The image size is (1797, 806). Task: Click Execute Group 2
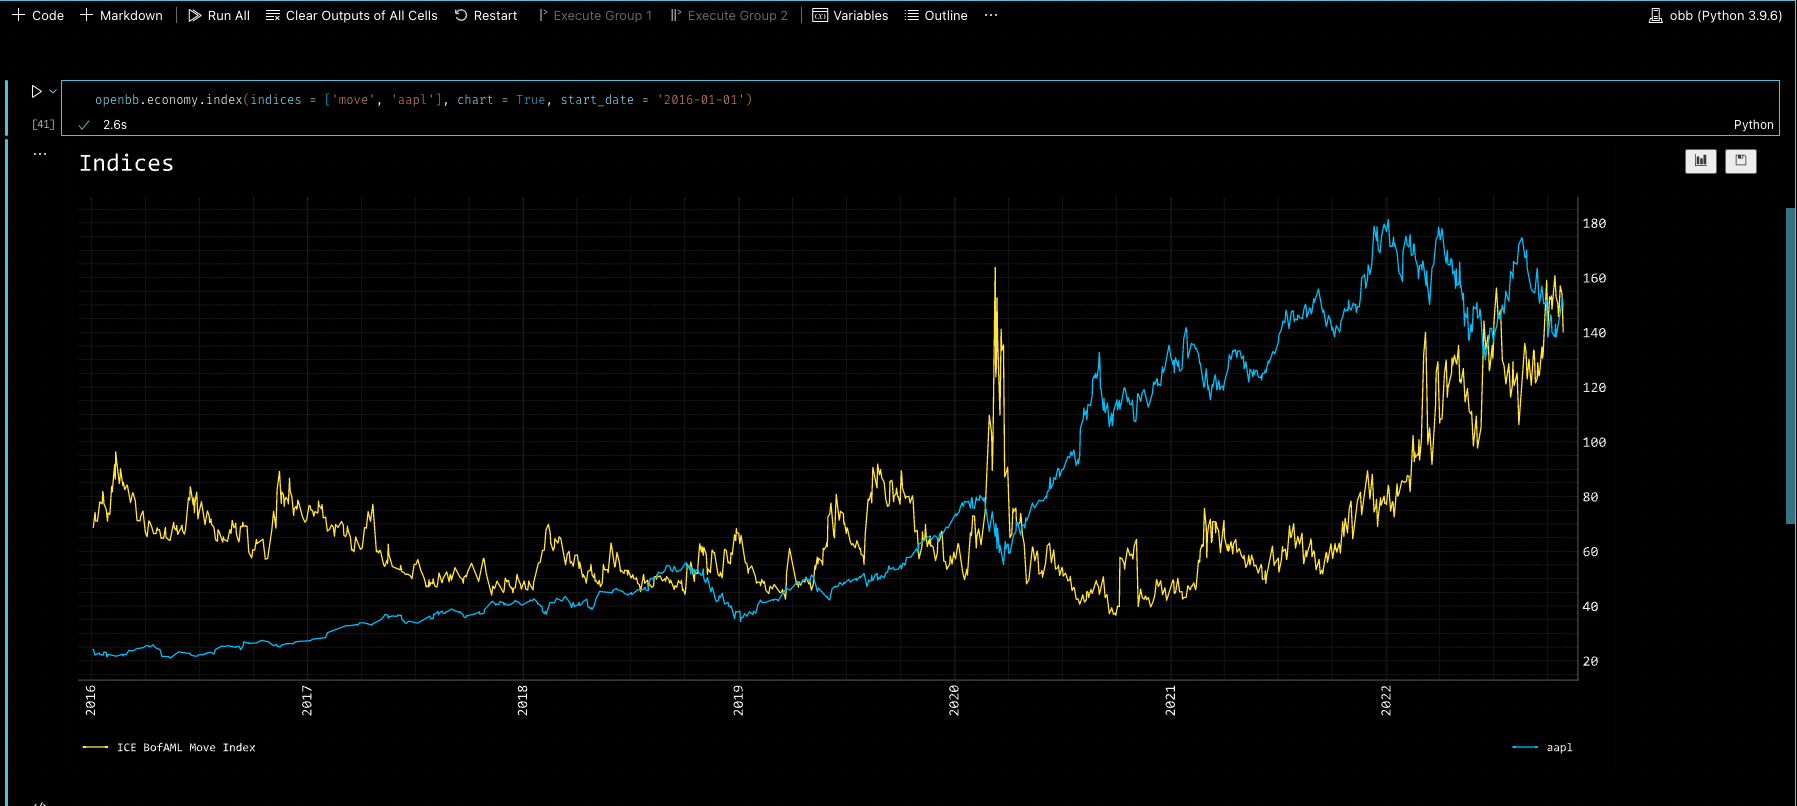[x=729, y=15]
